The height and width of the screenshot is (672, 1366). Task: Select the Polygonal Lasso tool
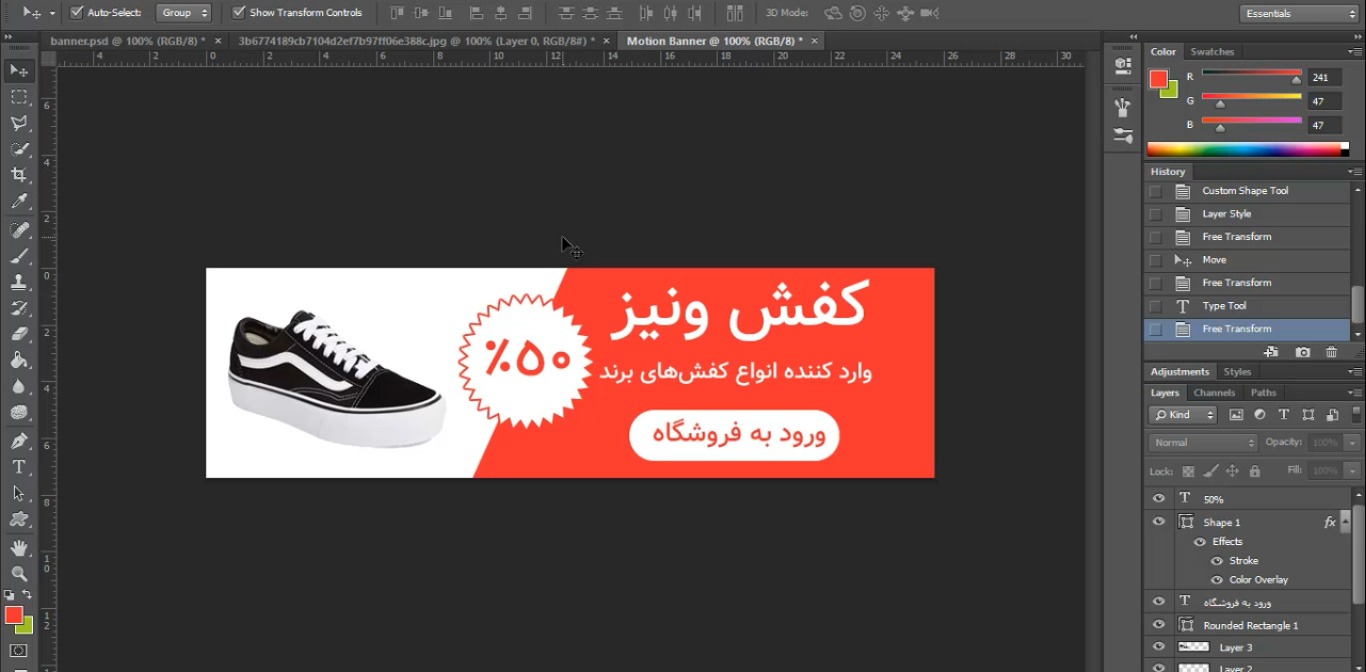[x=19, y=123]
